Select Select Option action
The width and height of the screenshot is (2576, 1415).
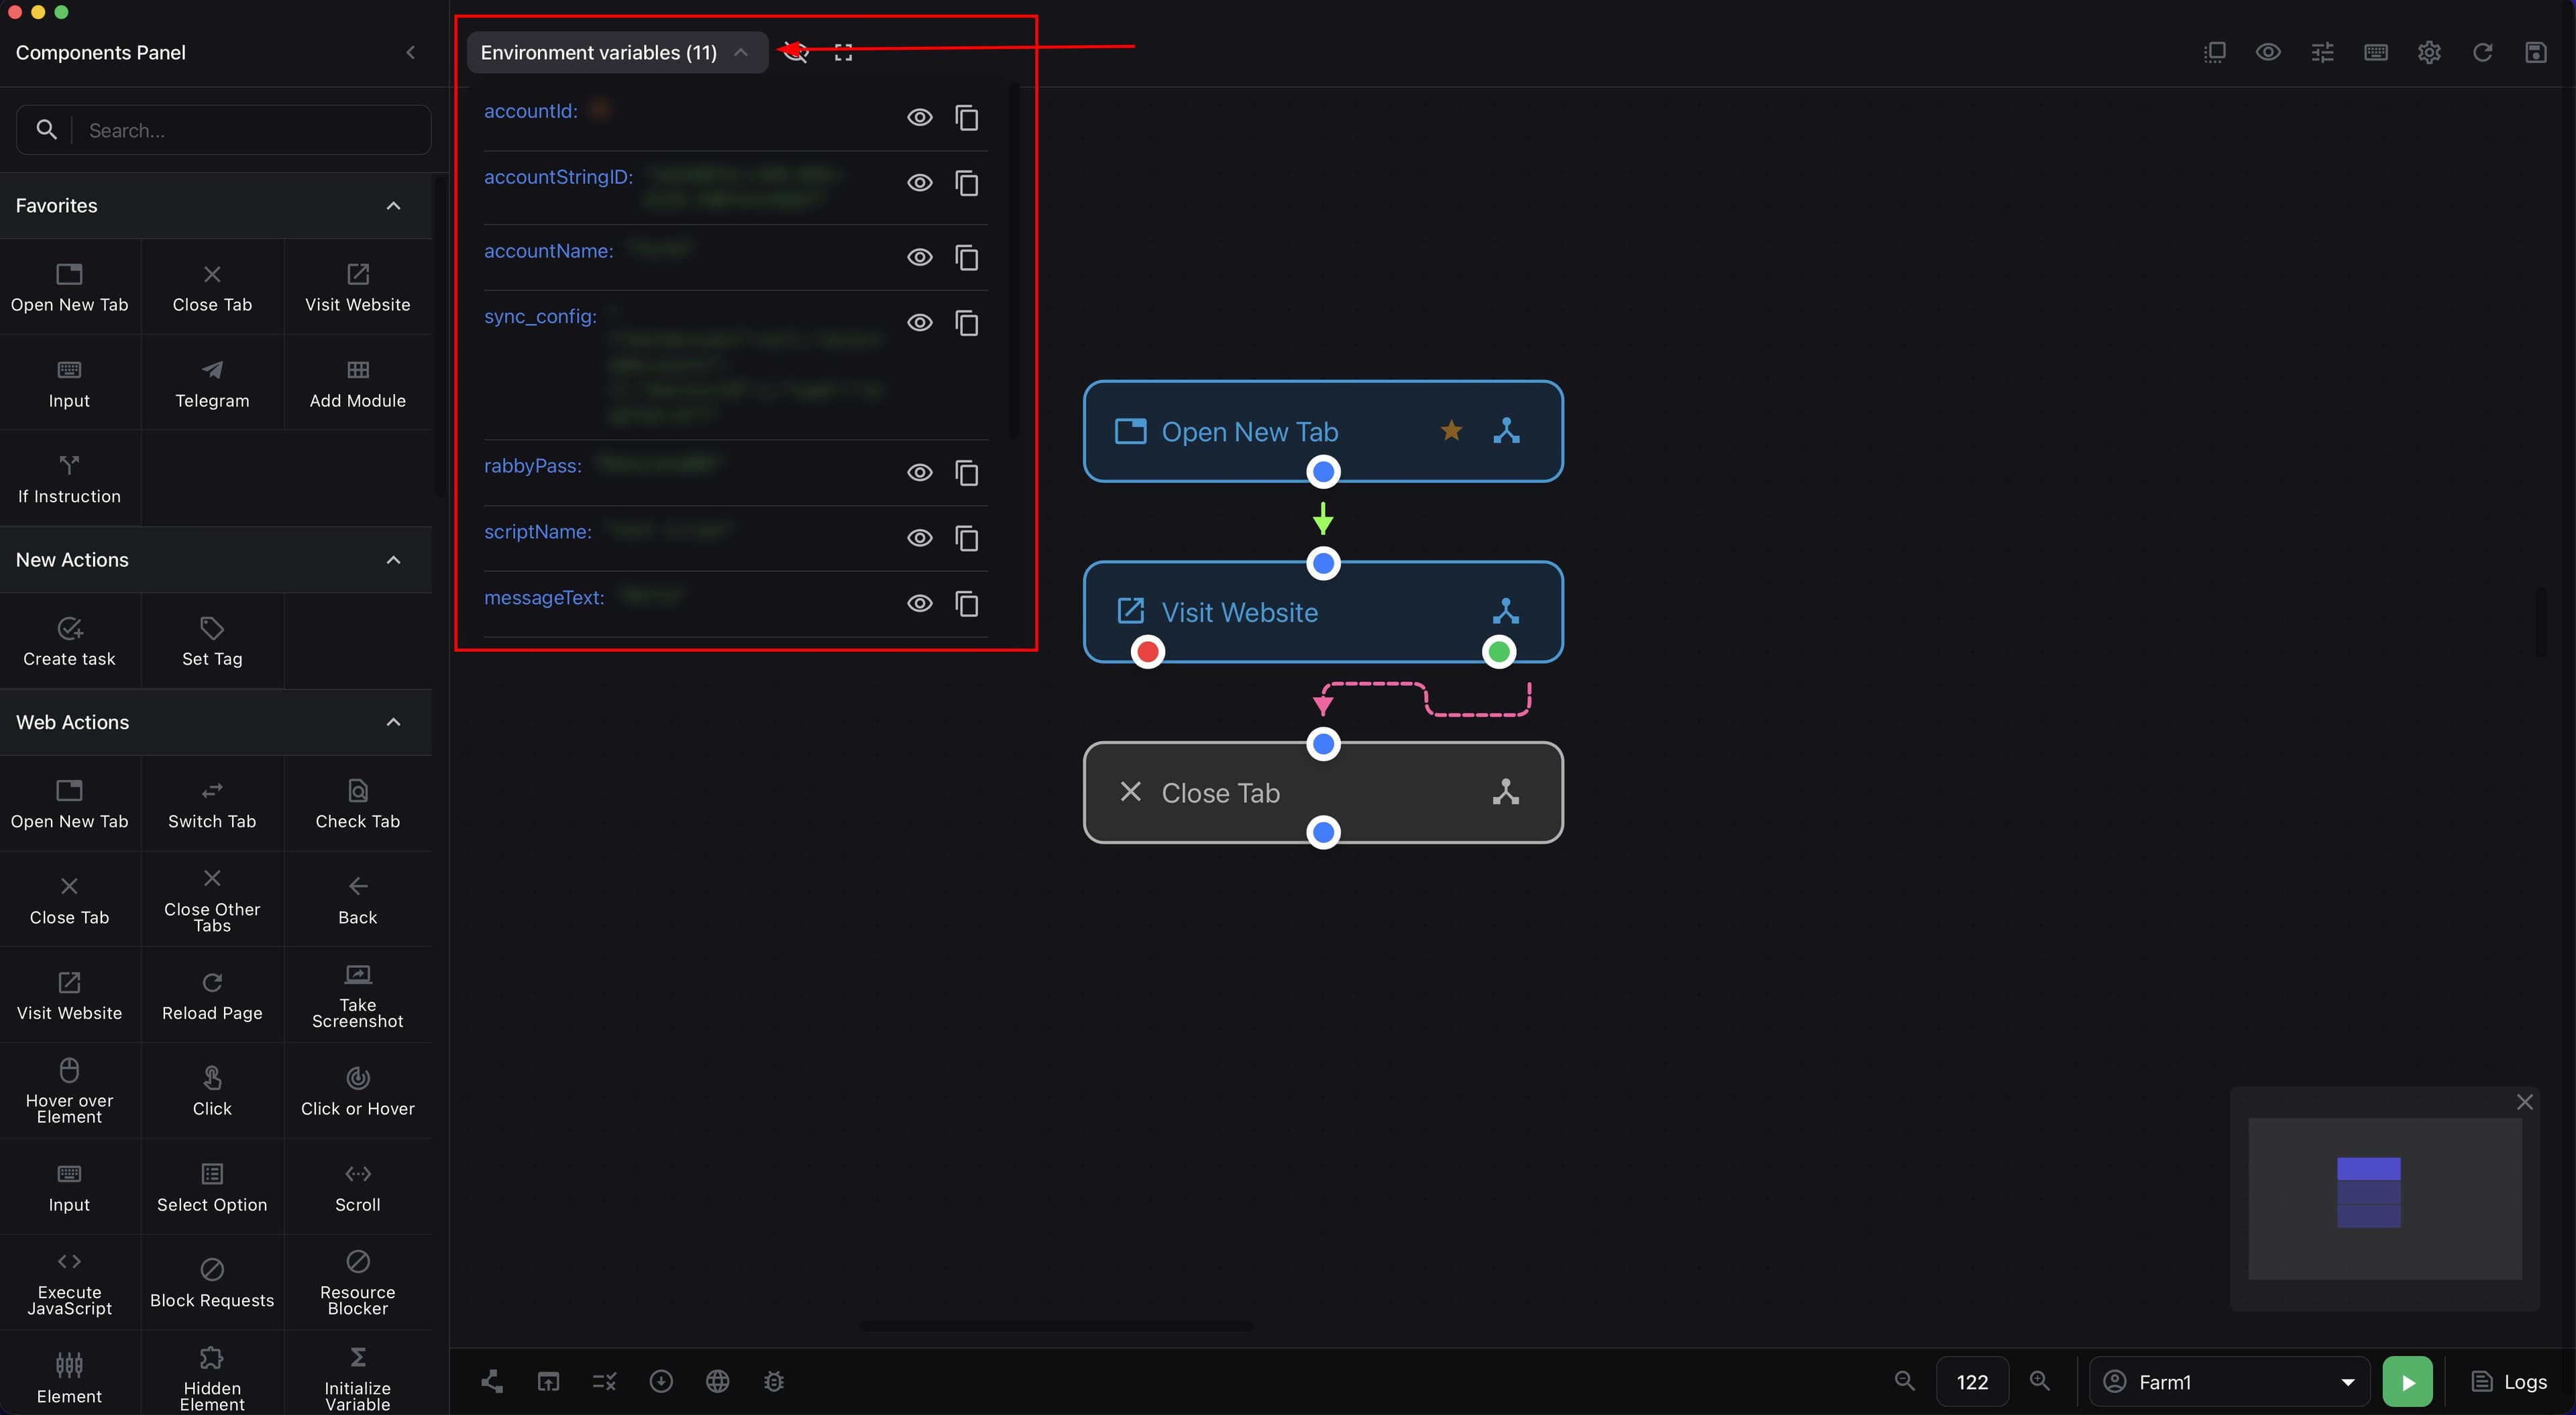coord(212,1188)
